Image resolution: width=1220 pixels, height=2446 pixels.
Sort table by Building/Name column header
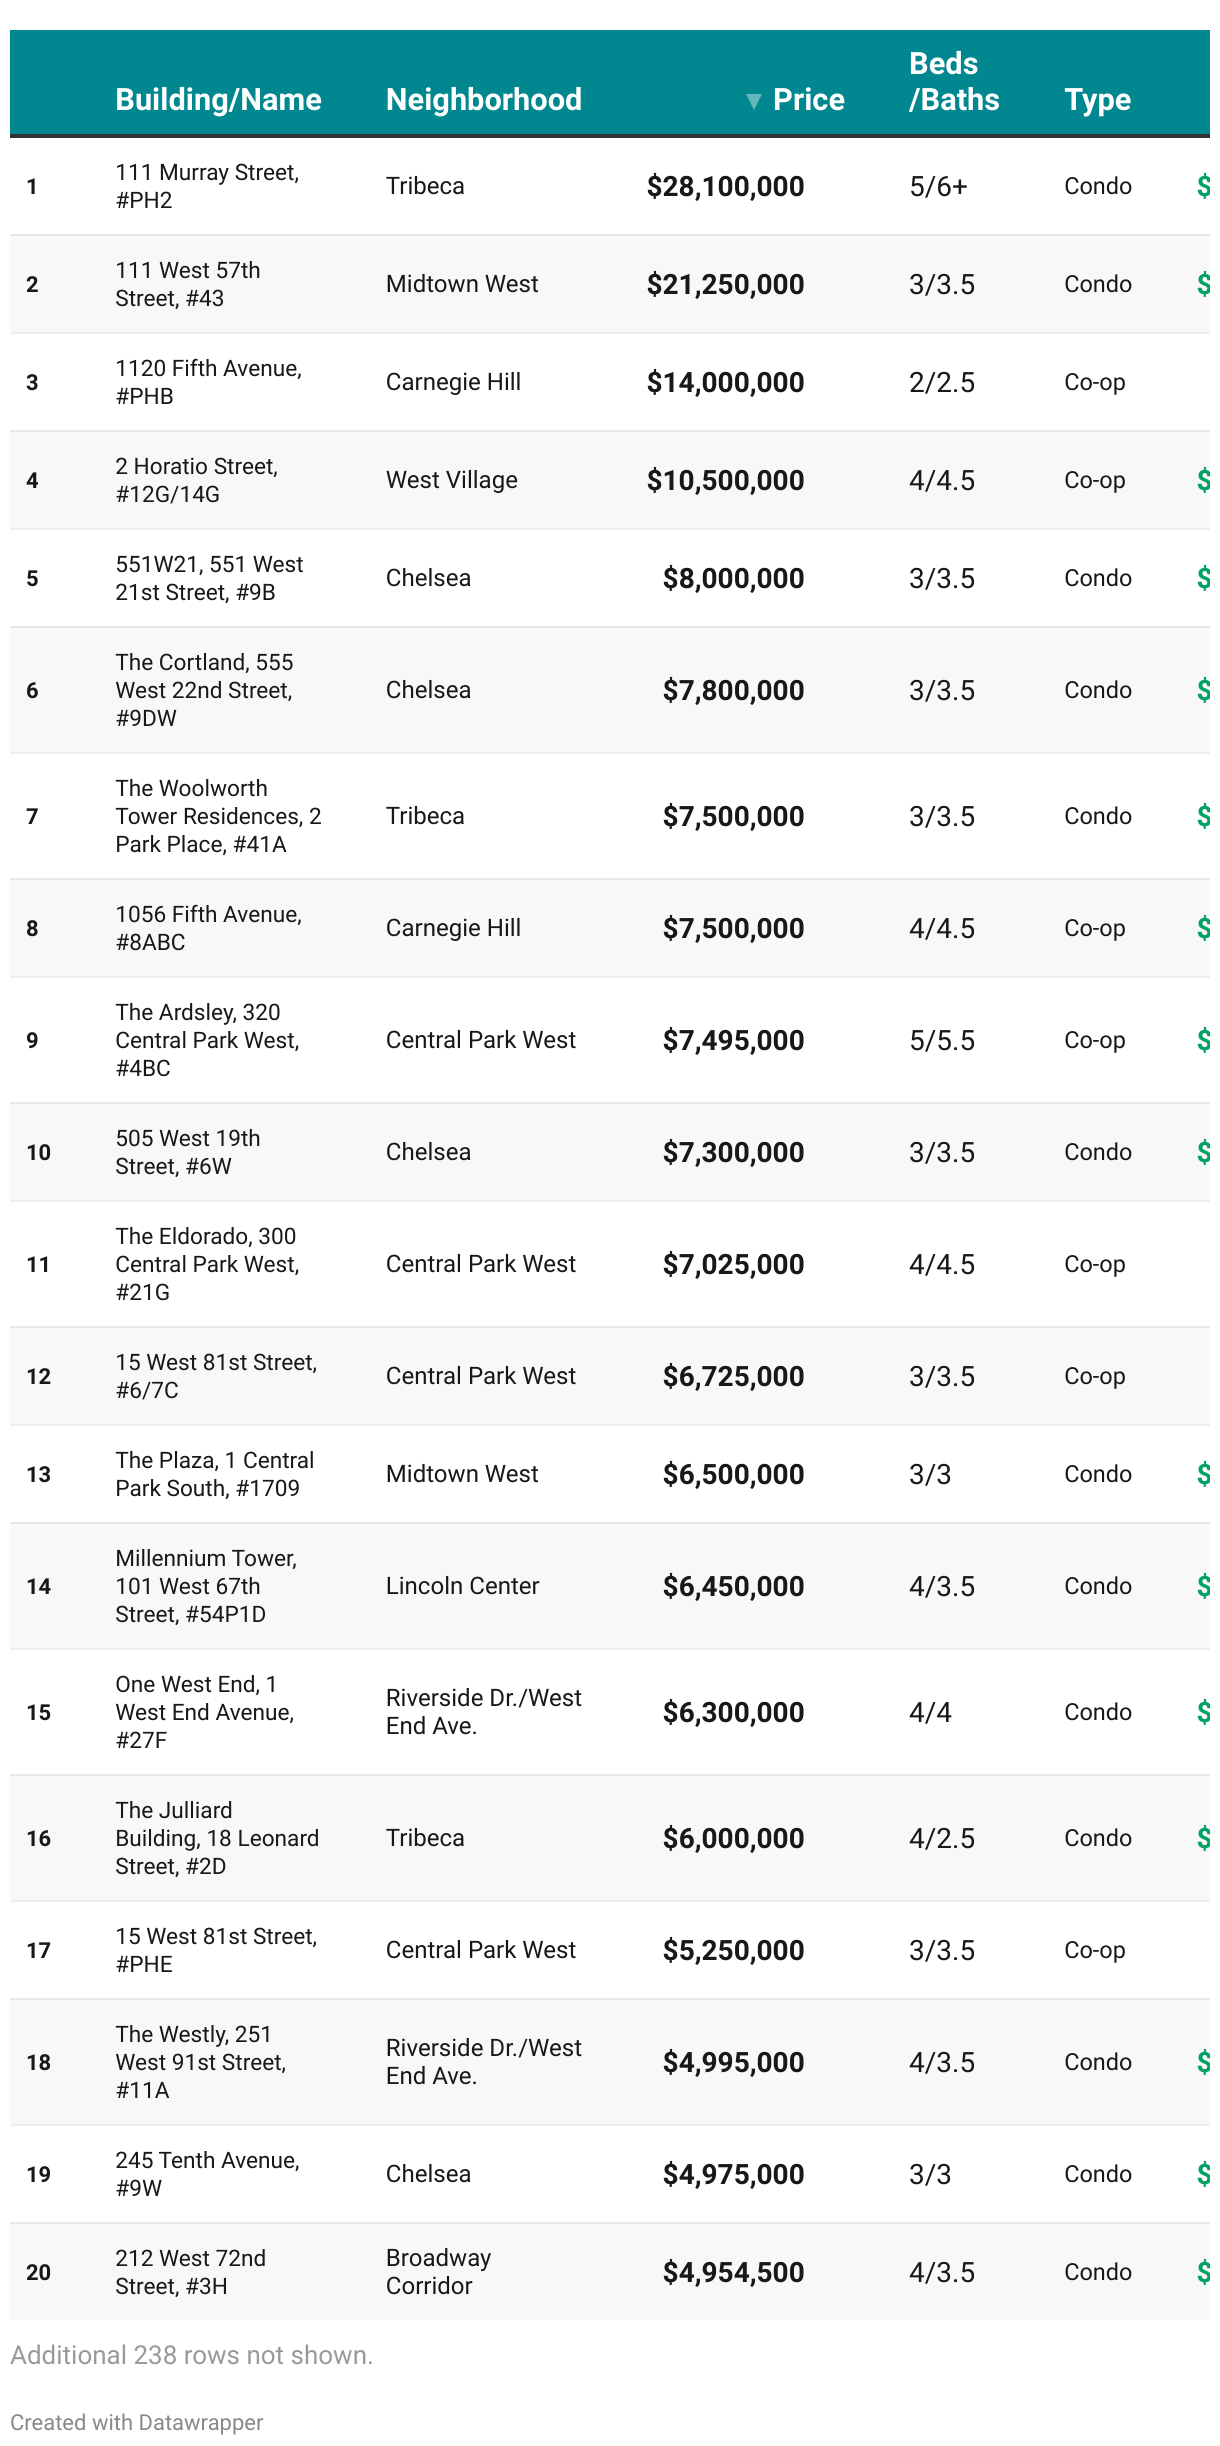[218, 100]
